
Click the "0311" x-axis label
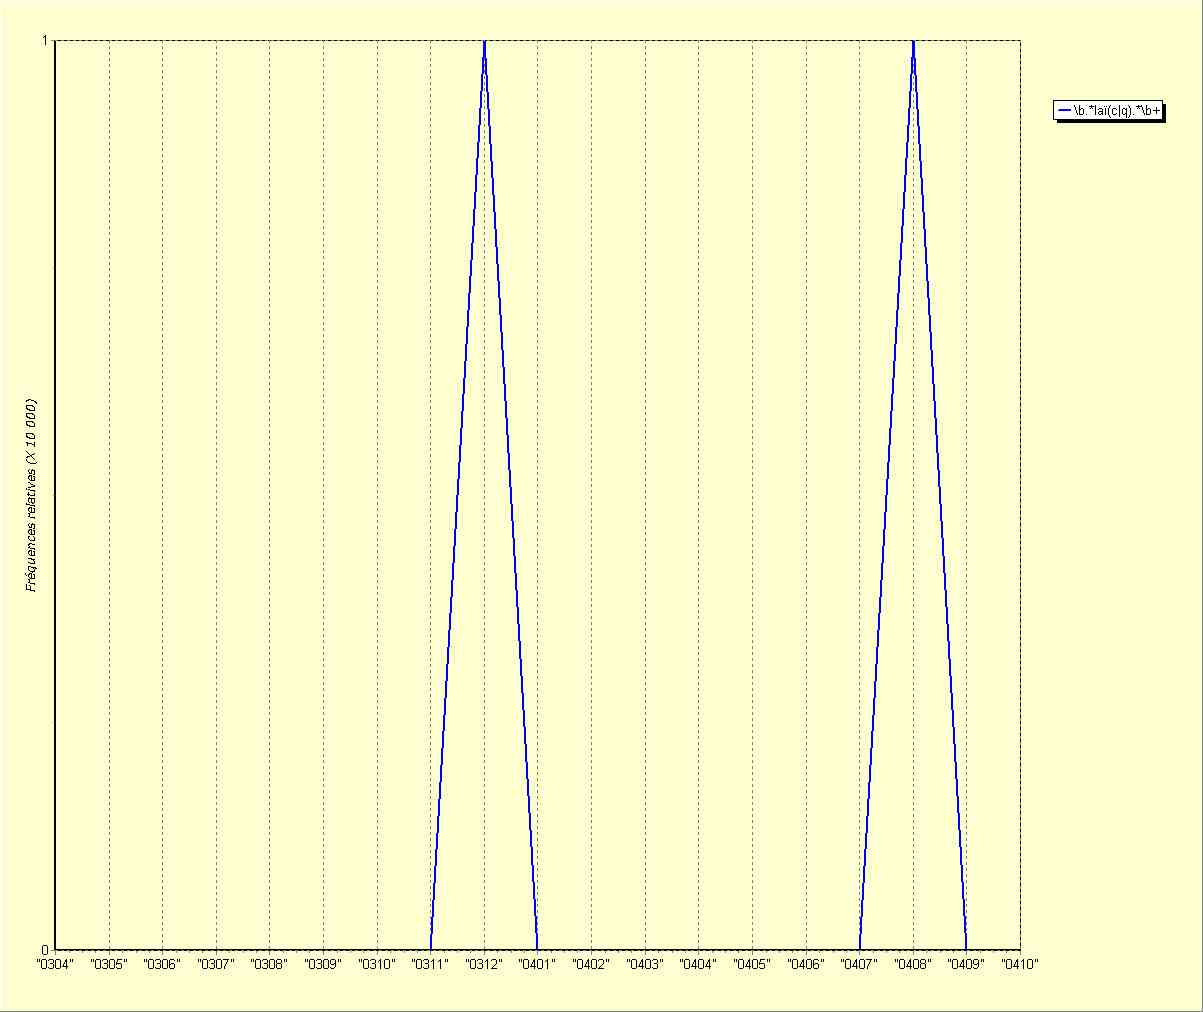[x=430, y=965]
